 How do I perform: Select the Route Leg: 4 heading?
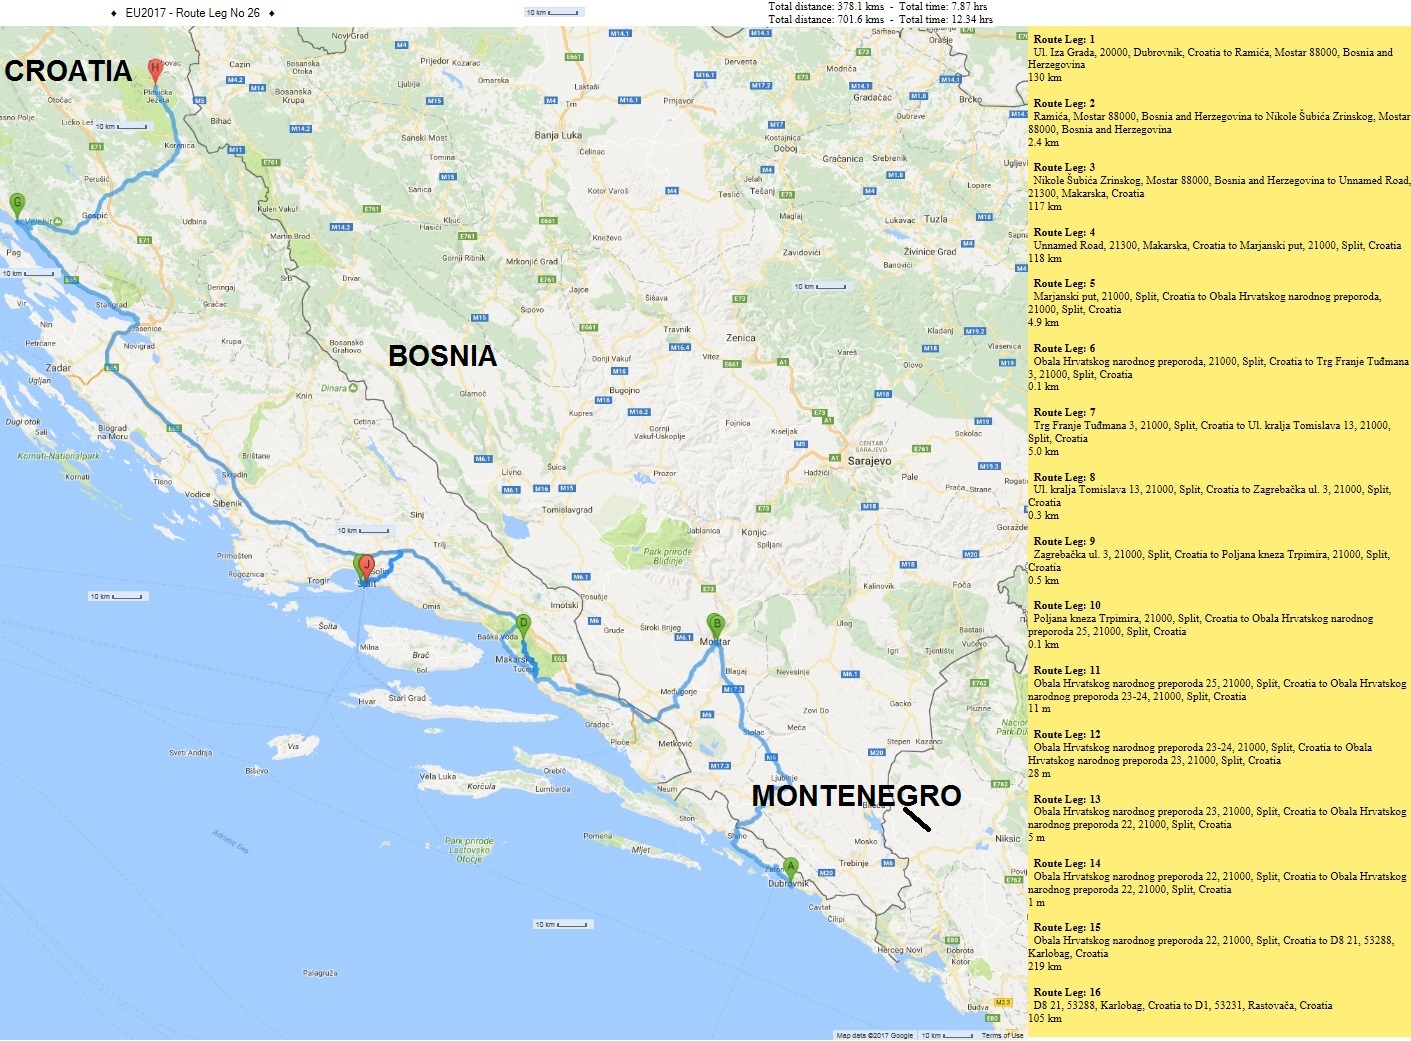[x=1064, y=232]
